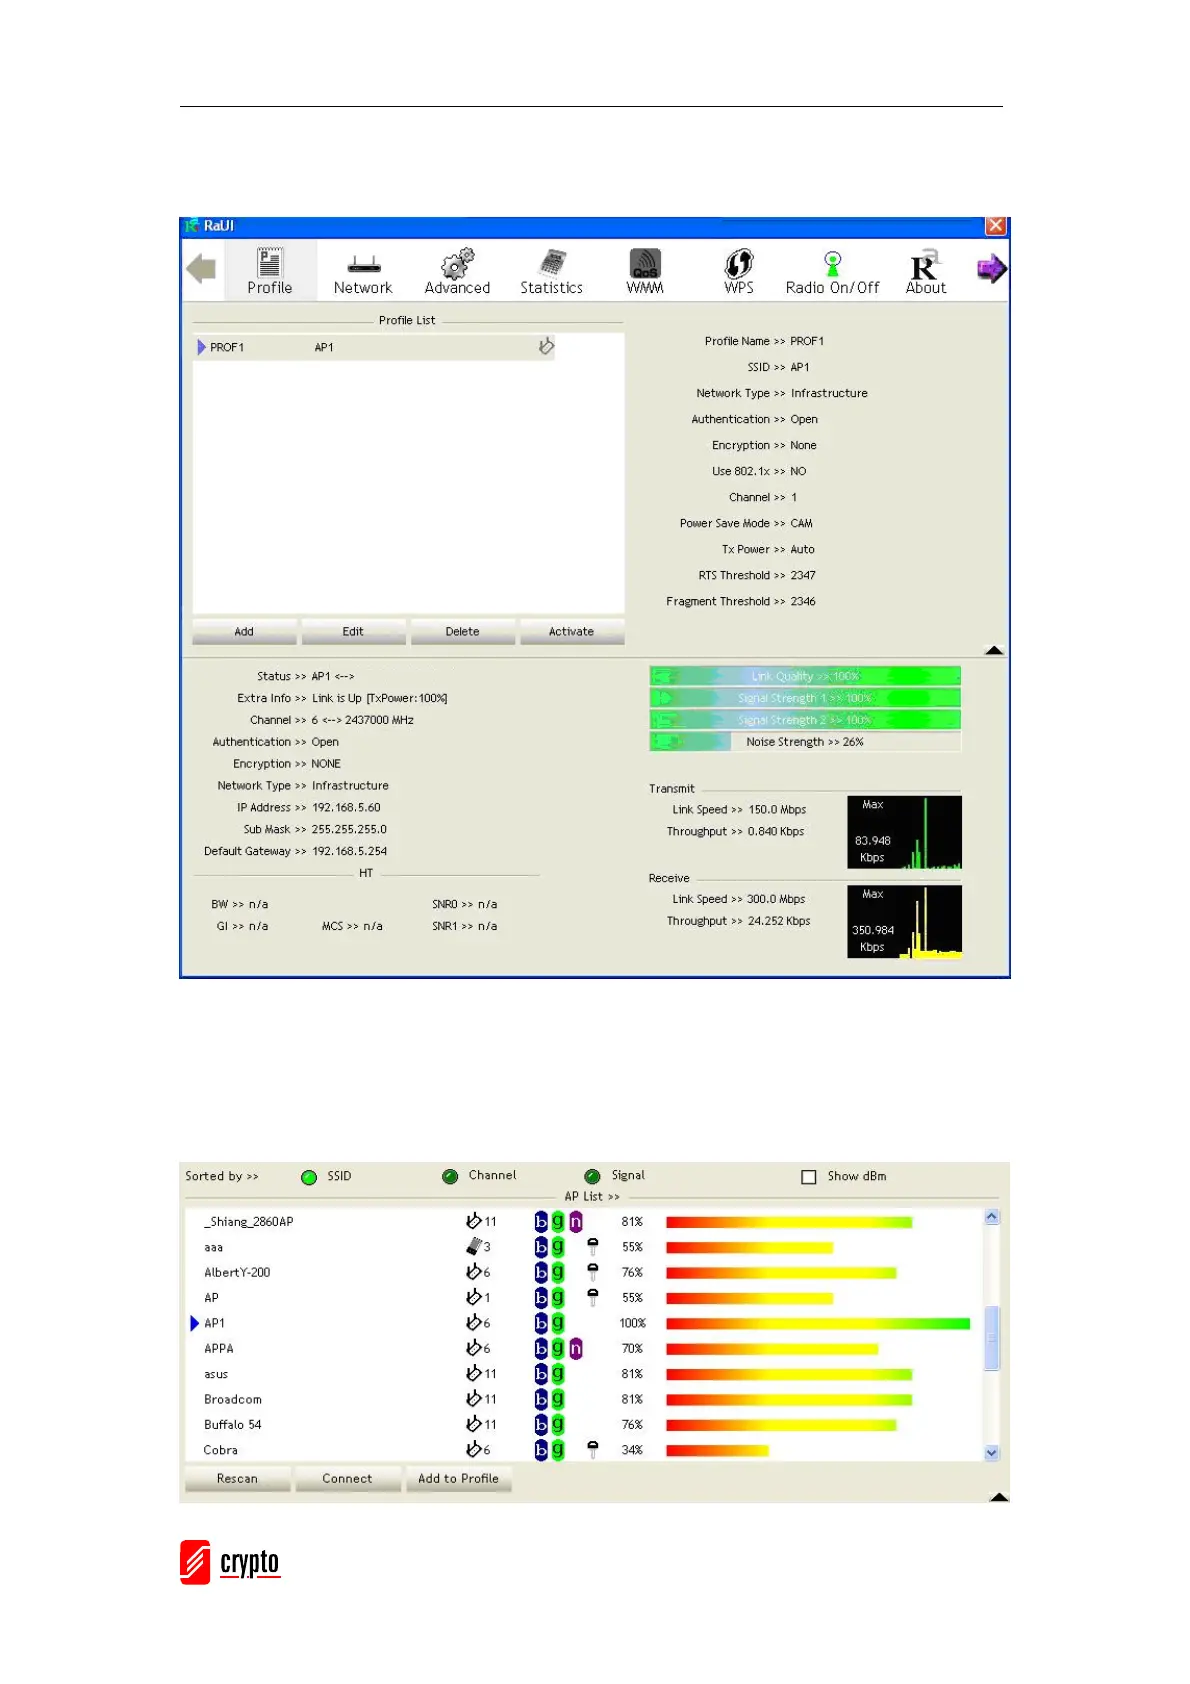
Task: Click the back arrow in toolbar
Action: 201,269
